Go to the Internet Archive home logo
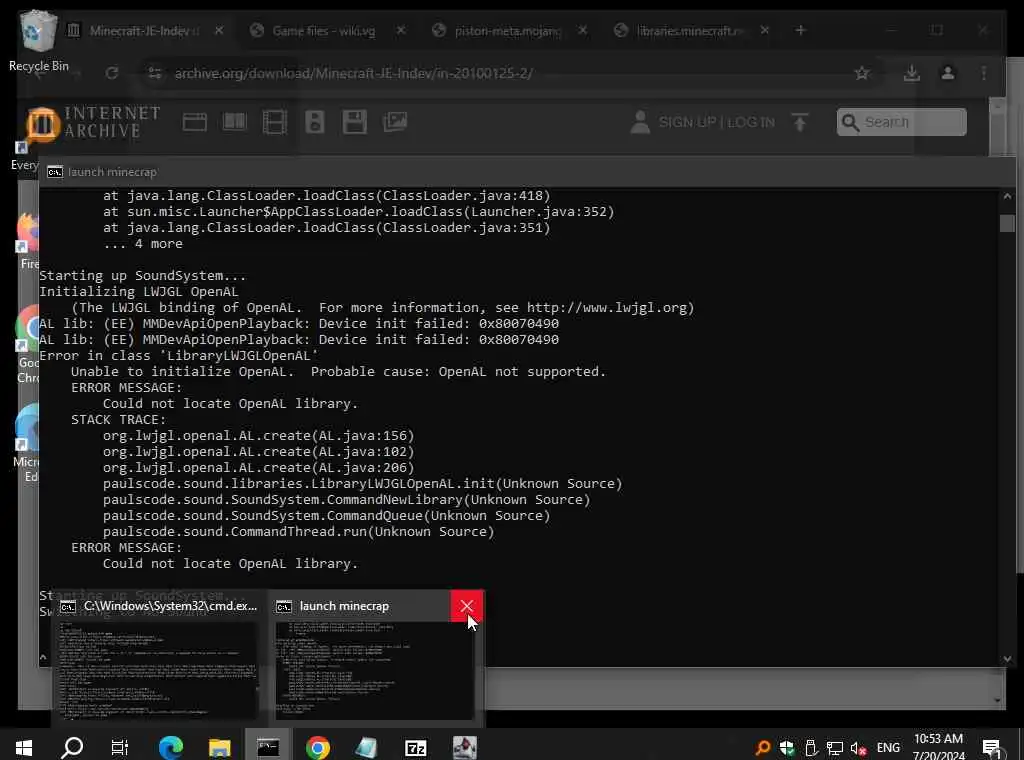The height and width of the screenshot is (760, 1024). [93, 122]
